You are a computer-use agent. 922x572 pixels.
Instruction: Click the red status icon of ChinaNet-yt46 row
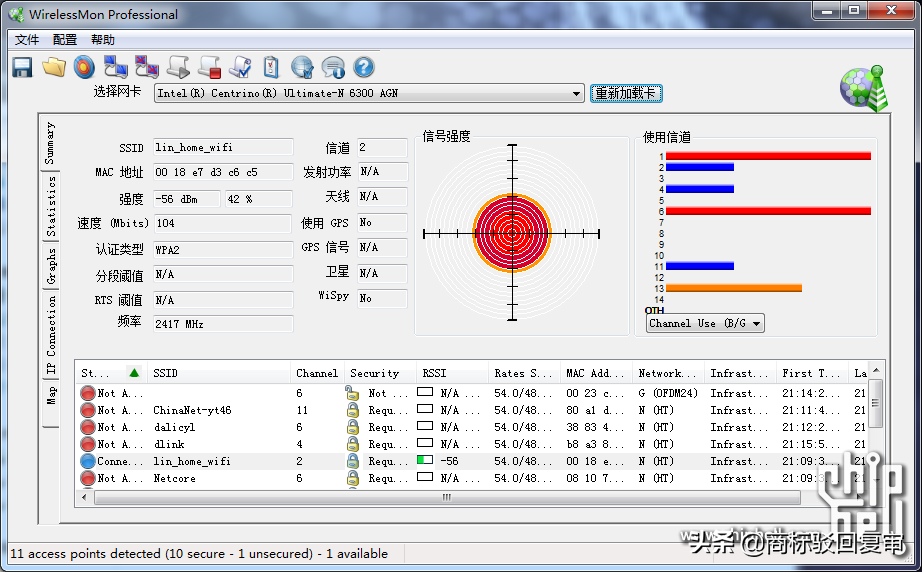click(88, 410)
